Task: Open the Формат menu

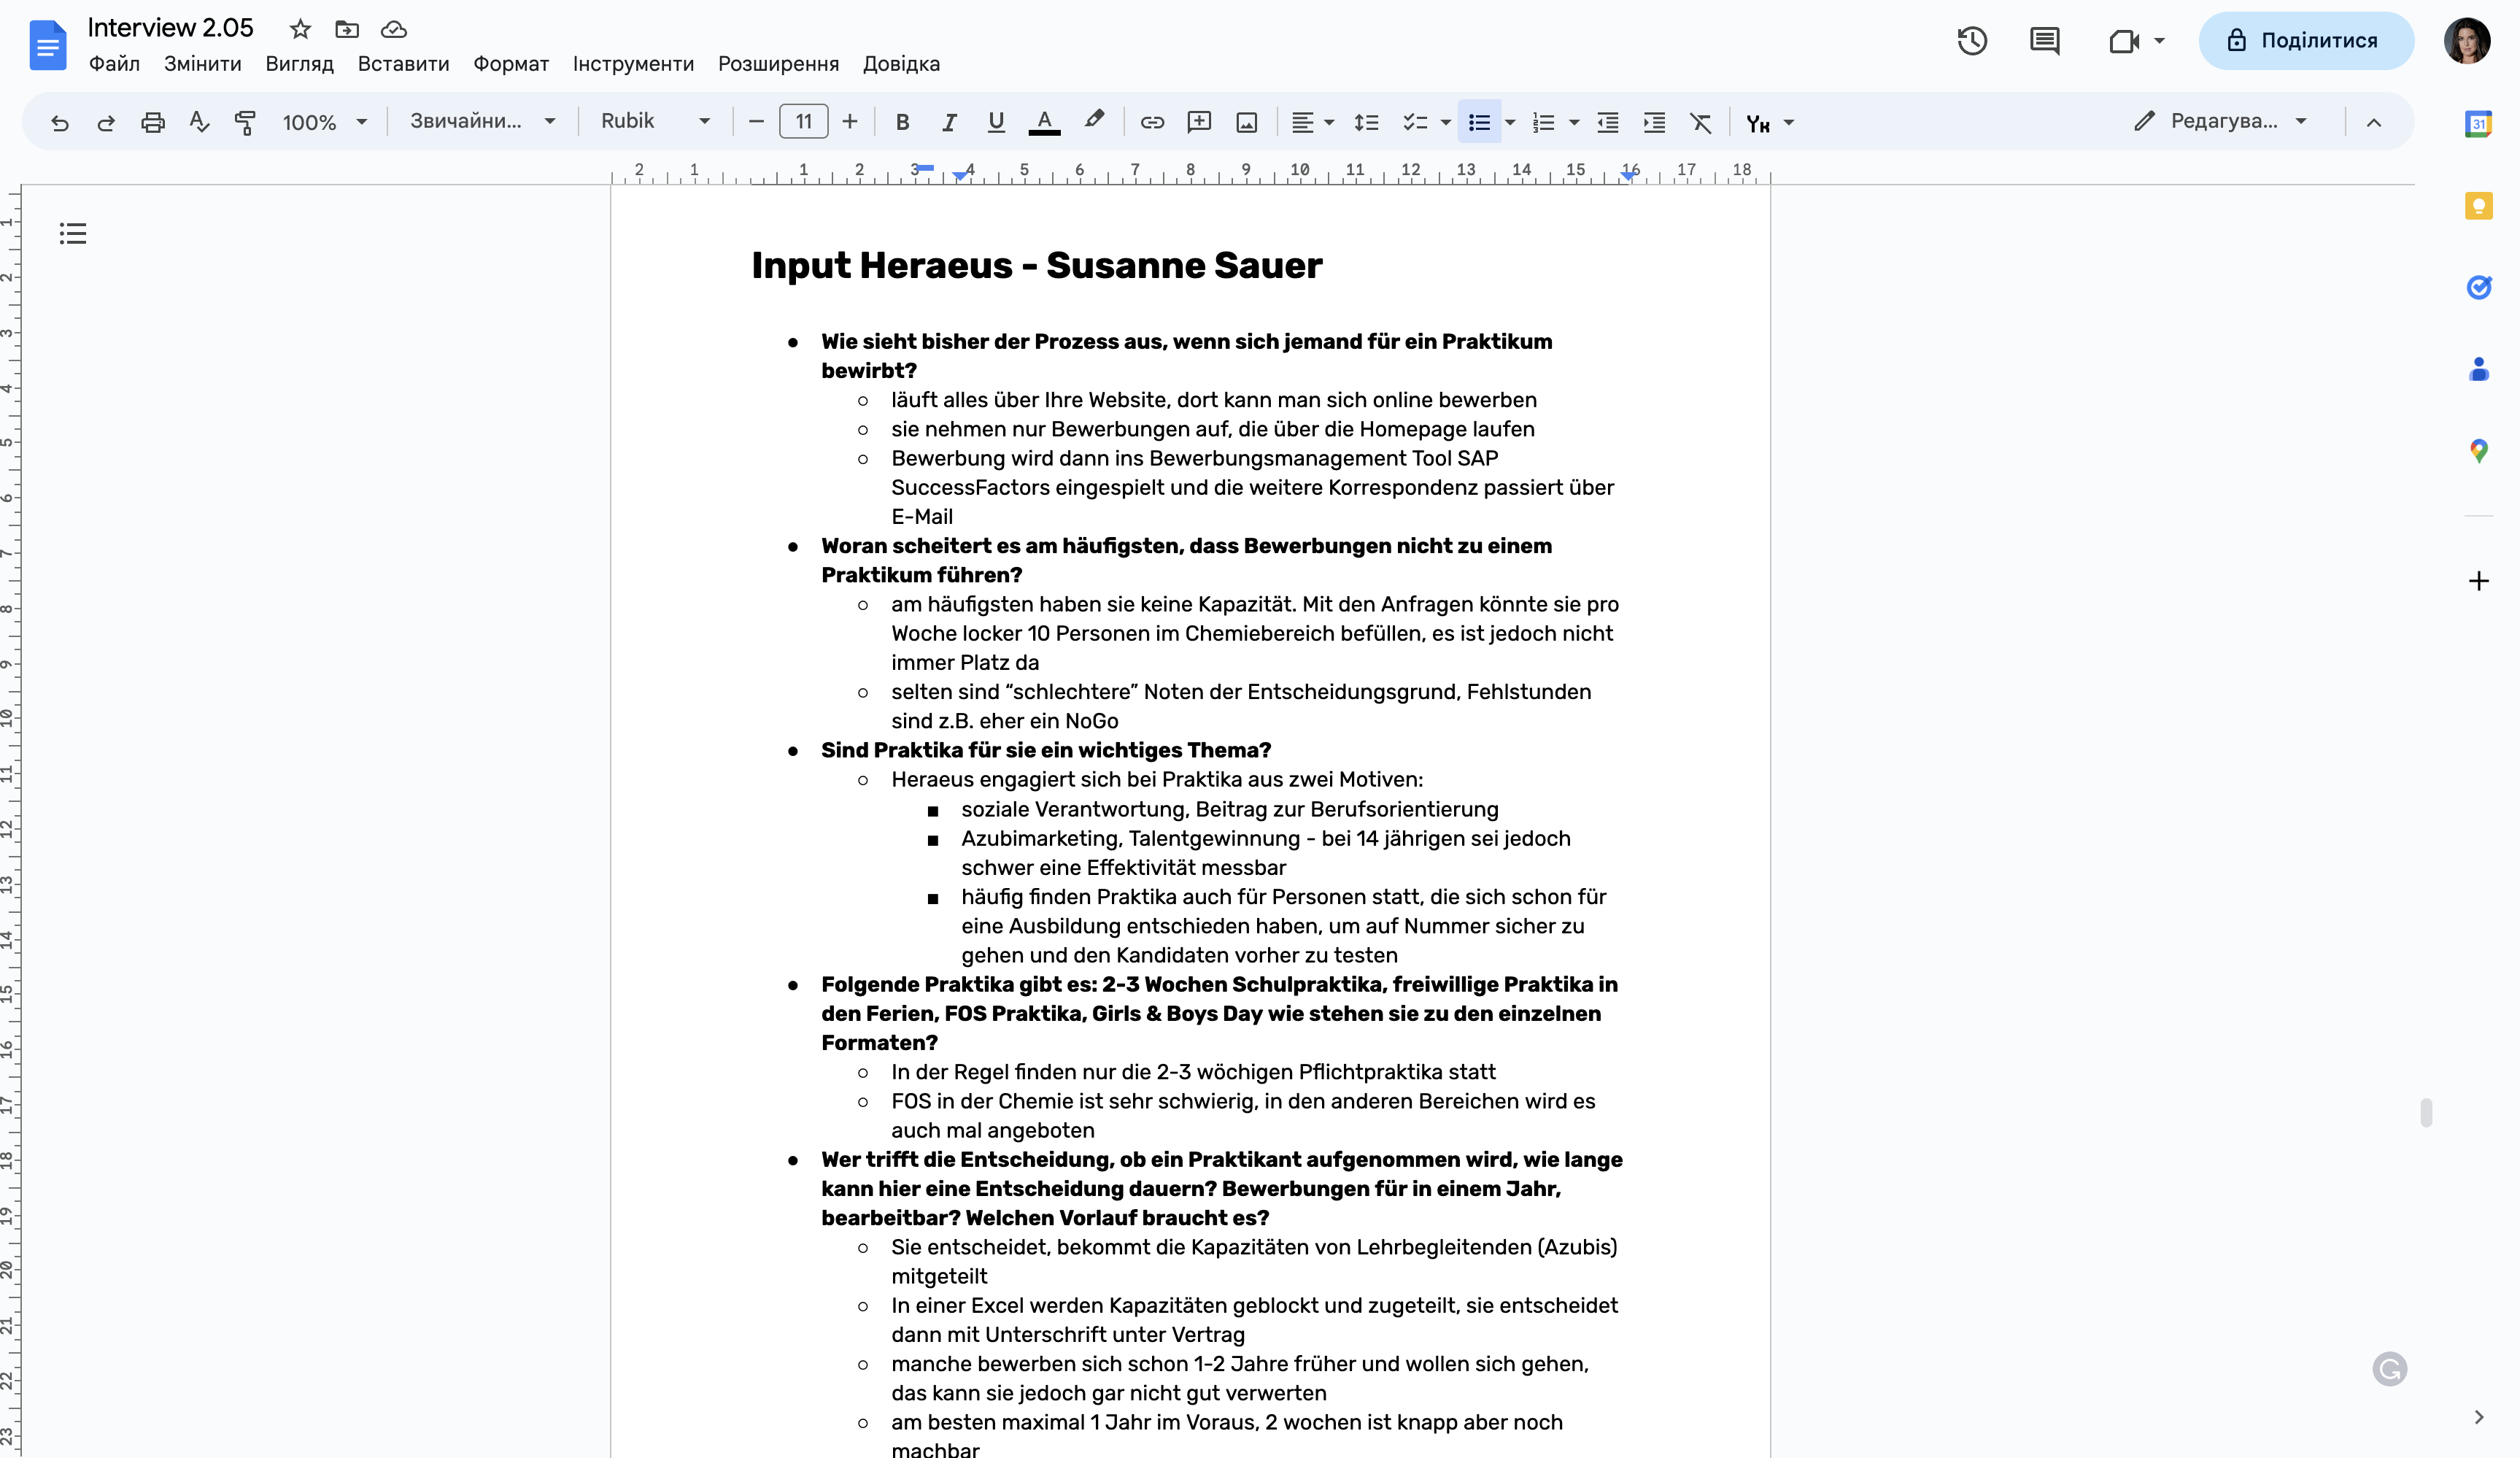Action: pos(511,64)
